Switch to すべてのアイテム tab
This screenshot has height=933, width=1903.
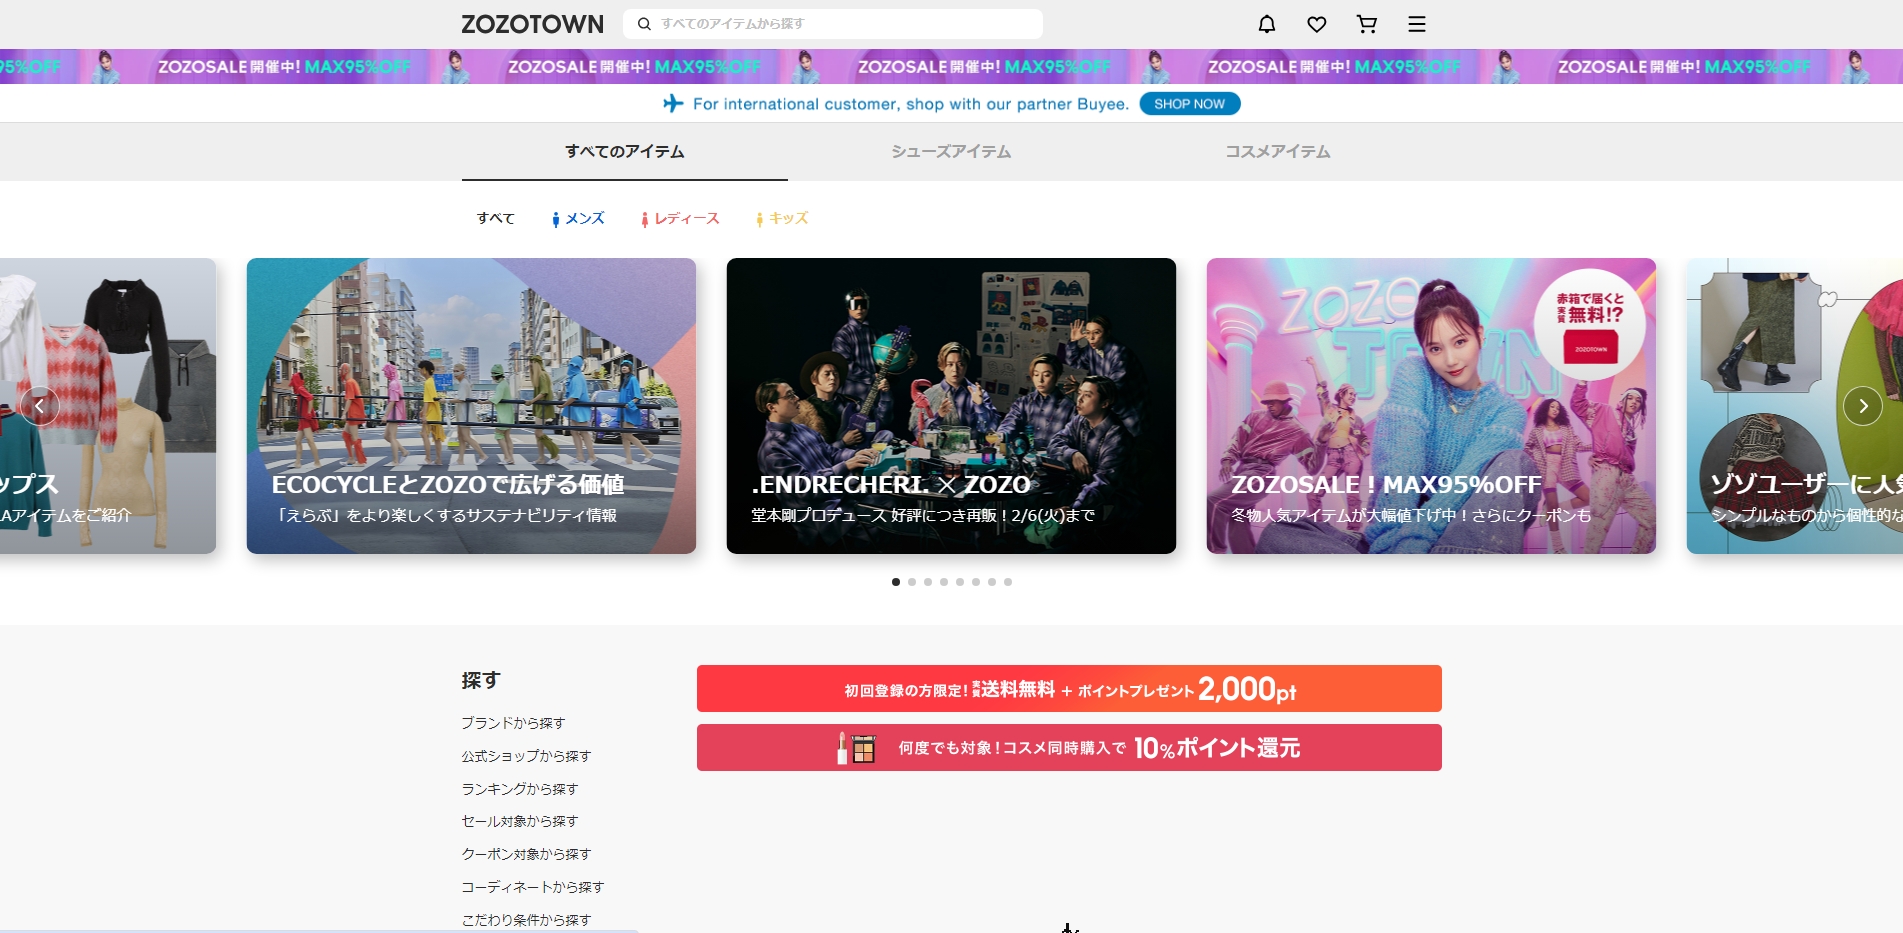(625, 152)
